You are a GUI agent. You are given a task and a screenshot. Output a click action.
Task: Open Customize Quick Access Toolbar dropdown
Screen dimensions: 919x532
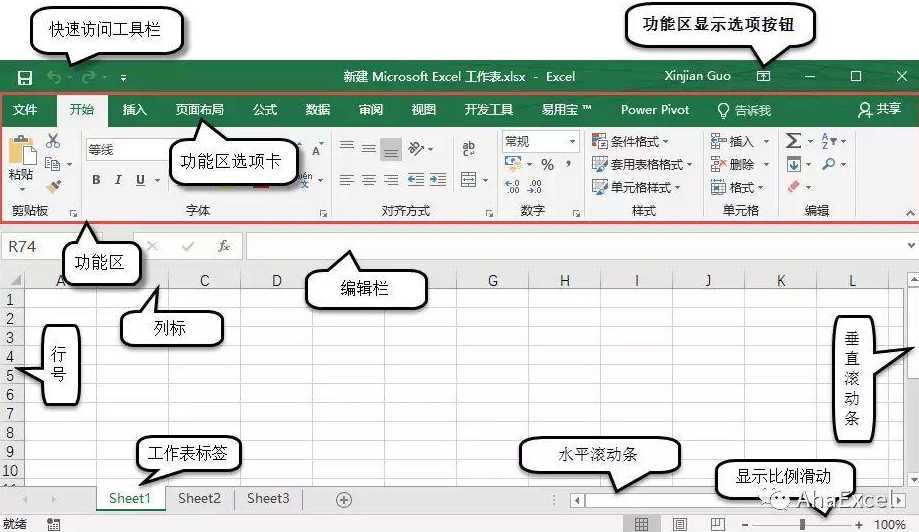point(124,77)
